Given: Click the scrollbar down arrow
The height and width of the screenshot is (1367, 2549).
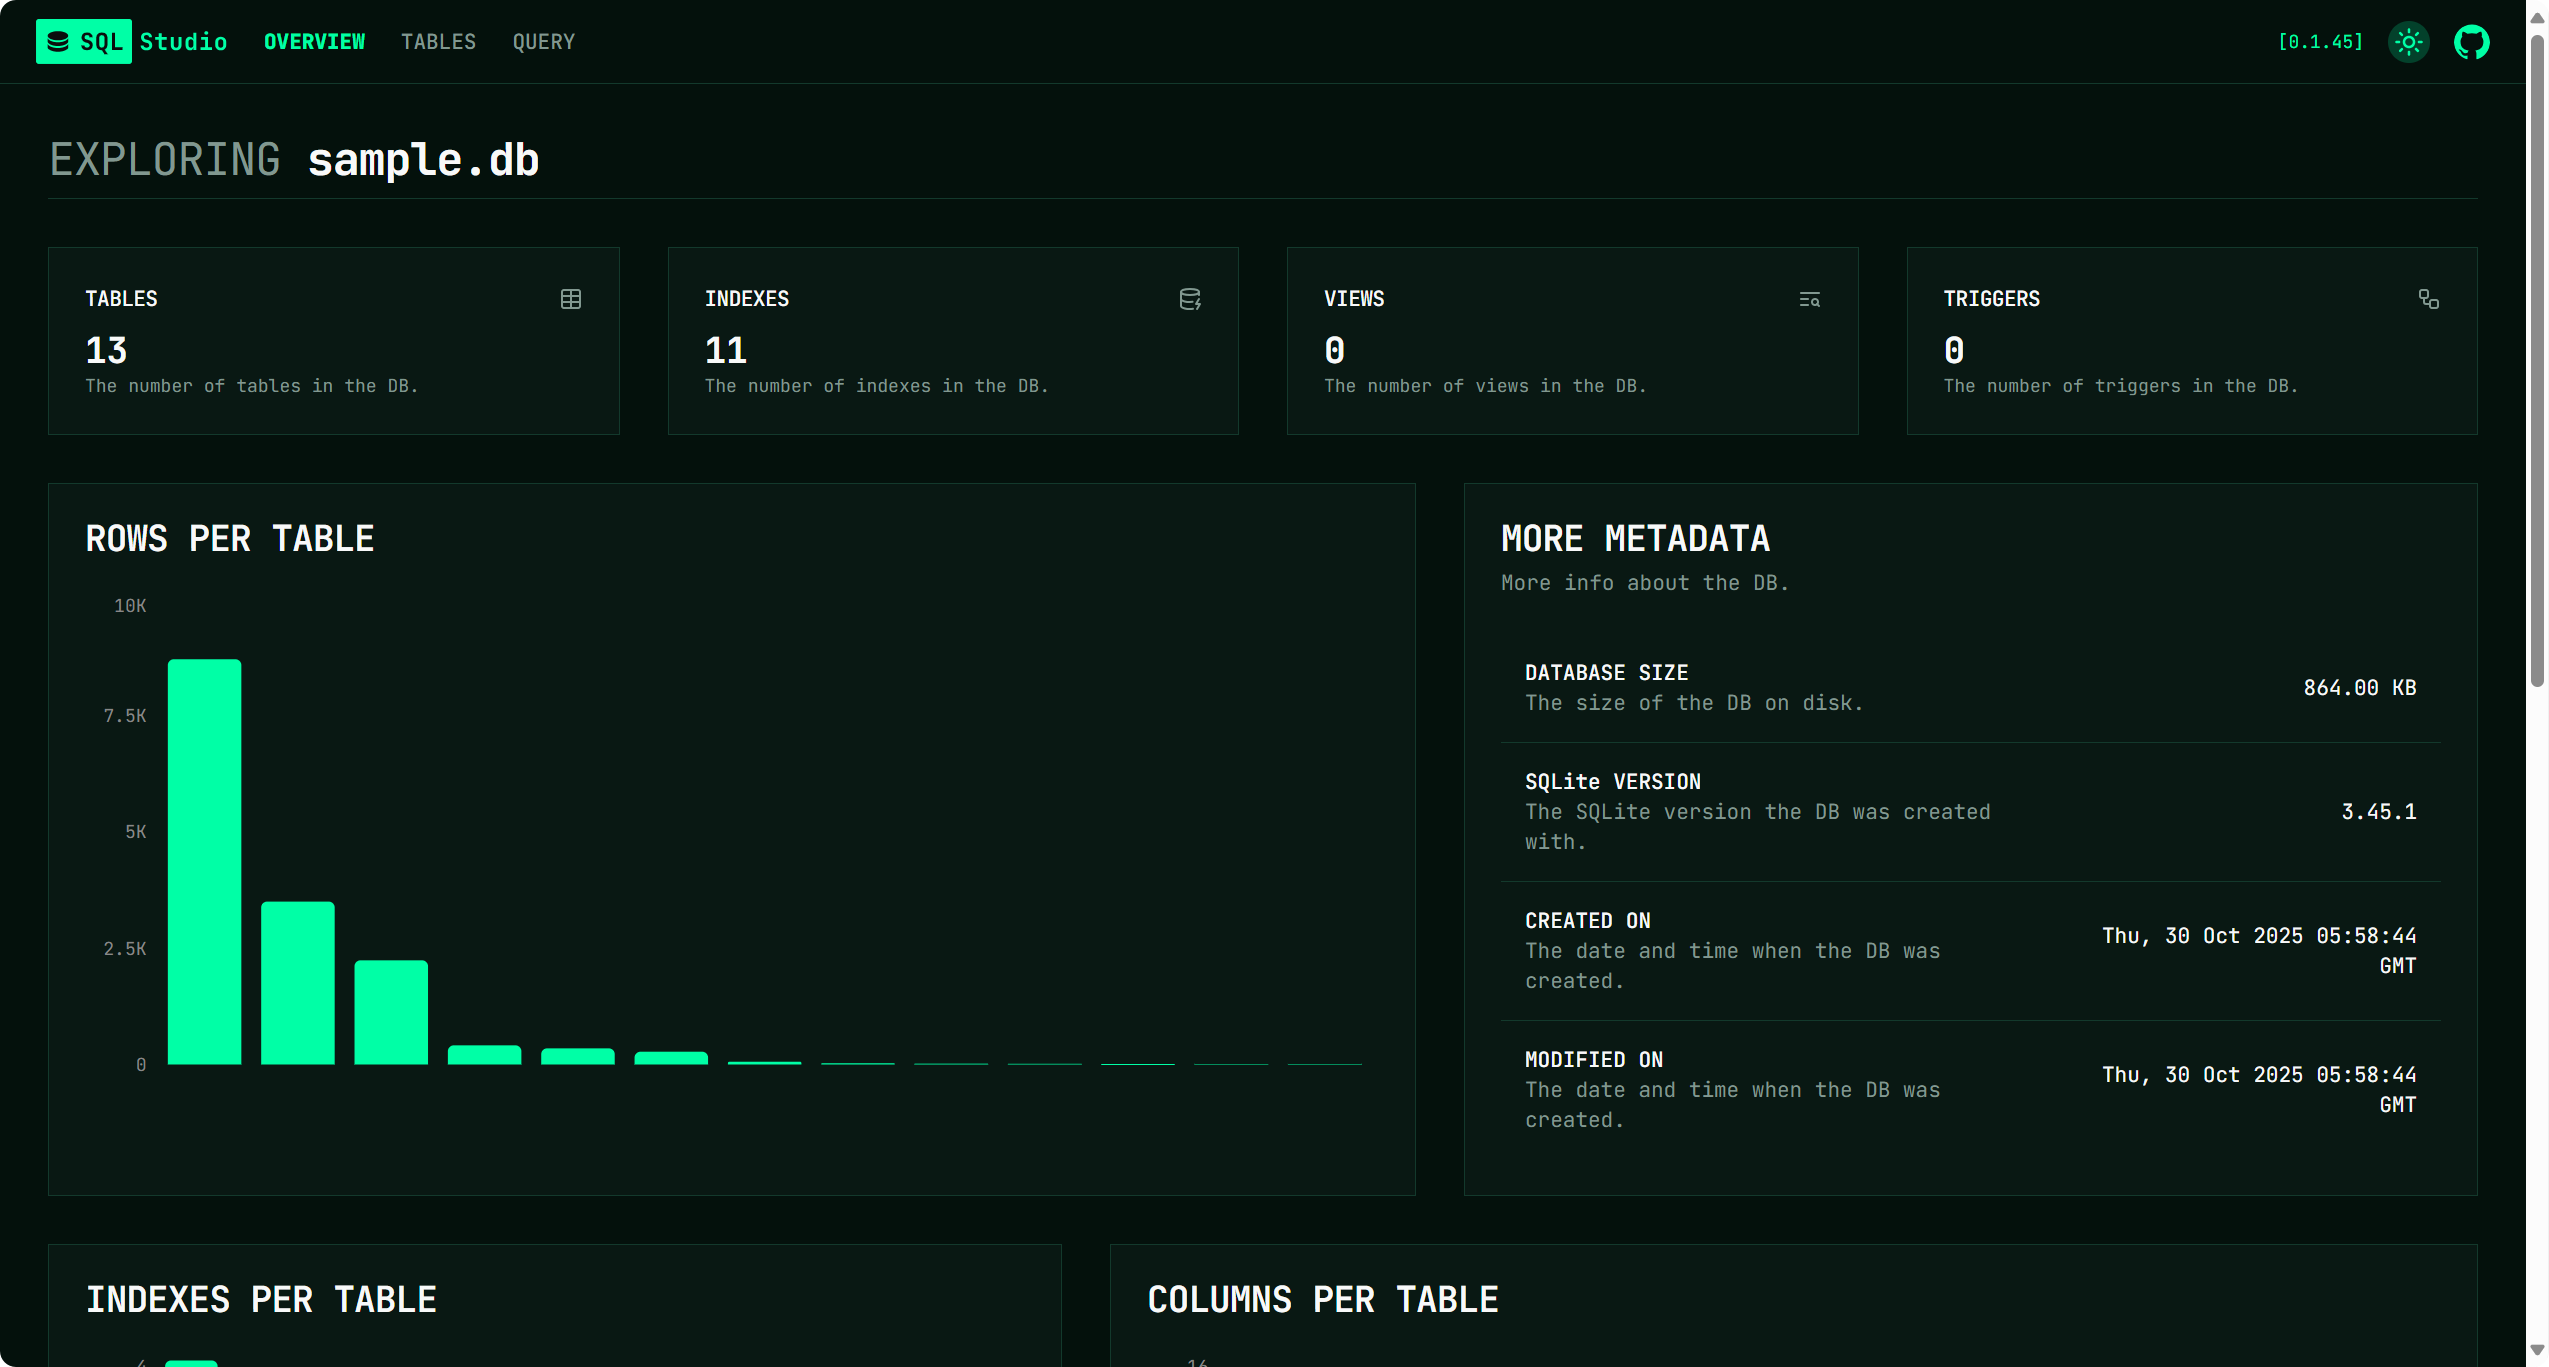Looking at the screenshot, I should click(2537, 1350).
